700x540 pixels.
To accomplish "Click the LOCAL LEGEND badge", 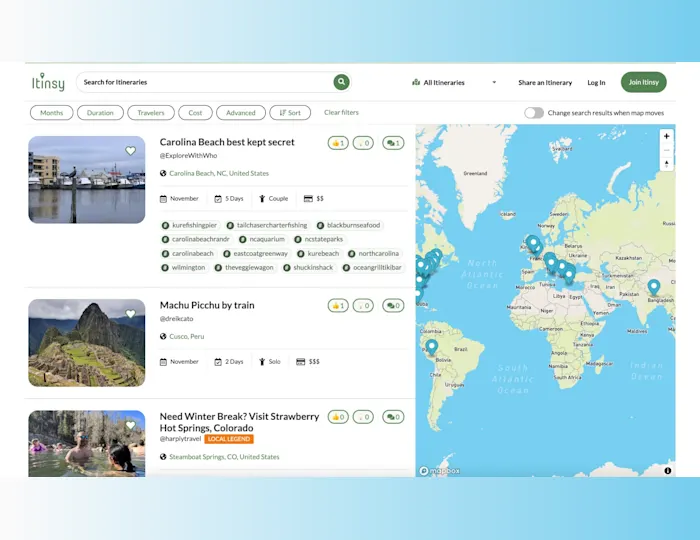I will (x=229, y=439).
